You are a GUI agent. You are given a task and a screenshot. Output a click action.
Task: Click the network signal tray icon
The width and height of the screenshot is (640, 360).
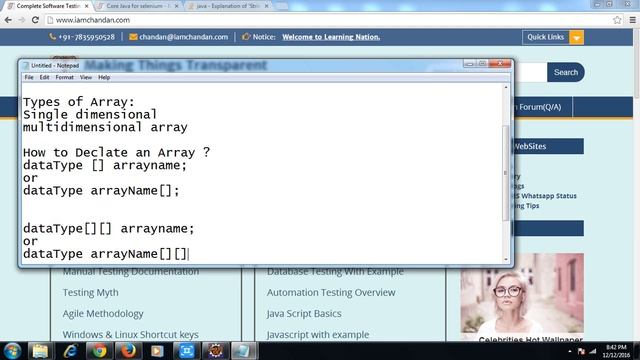click(x=593, y=351)
